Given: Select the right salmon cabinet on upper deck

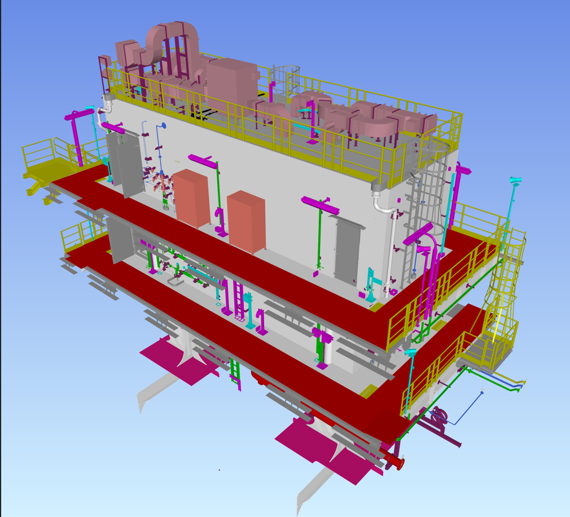Looking at the screenshot, I should [x=246, y=221].
